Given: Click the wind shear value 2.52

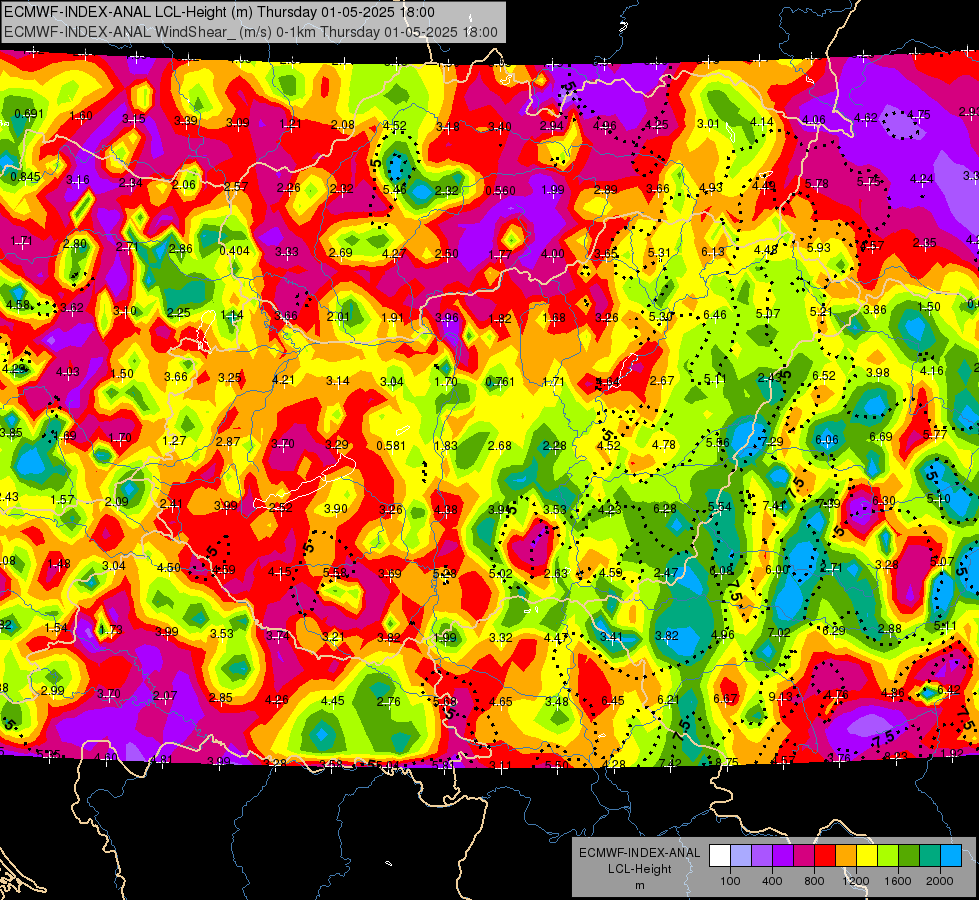Looking at the screenshot, I should click(280, 508).
